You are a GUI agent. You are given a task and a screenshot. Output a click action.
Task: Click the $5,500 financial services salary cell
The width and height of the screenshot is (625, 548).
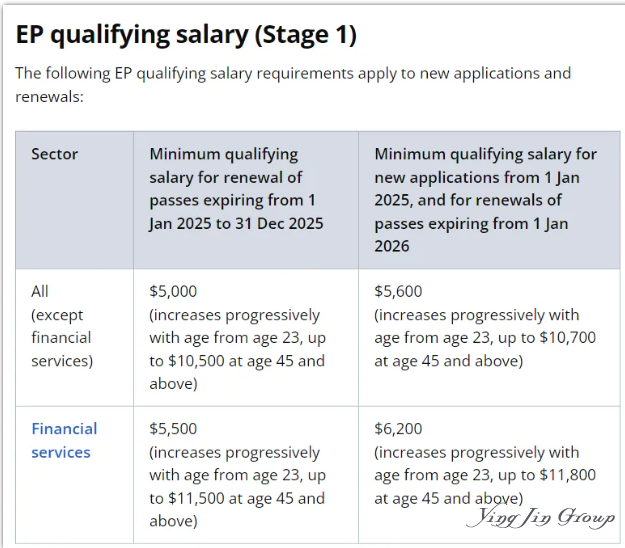click(246, 475)
